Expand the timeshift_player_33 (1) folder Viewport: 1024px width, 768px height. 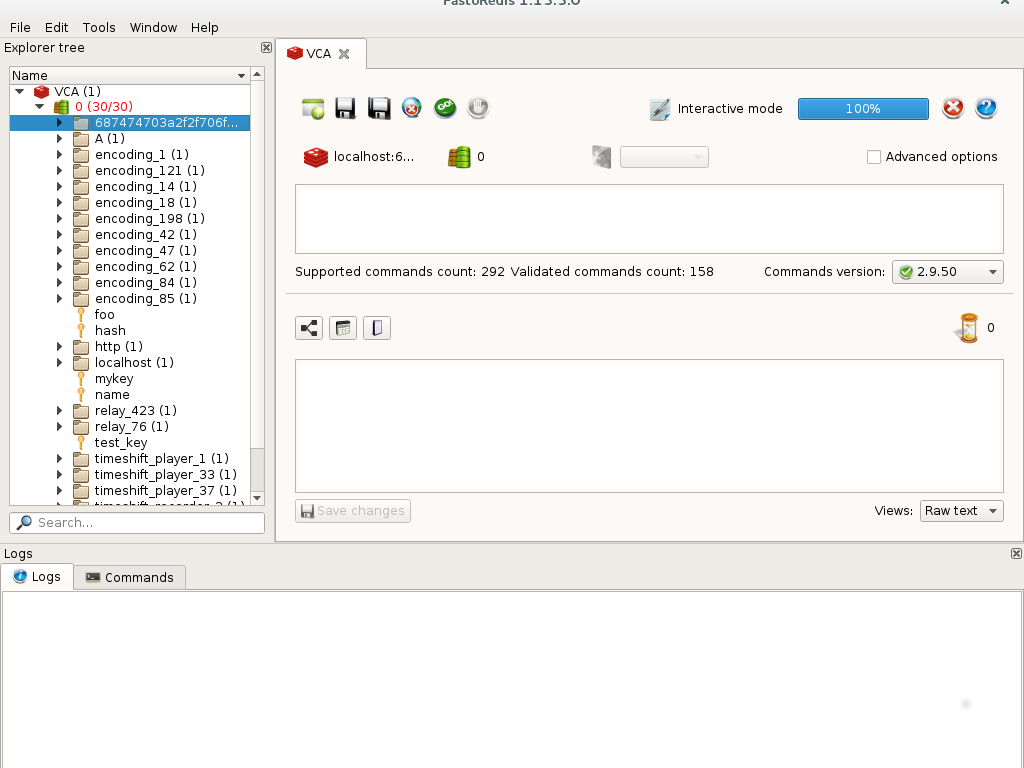(59, 475)
